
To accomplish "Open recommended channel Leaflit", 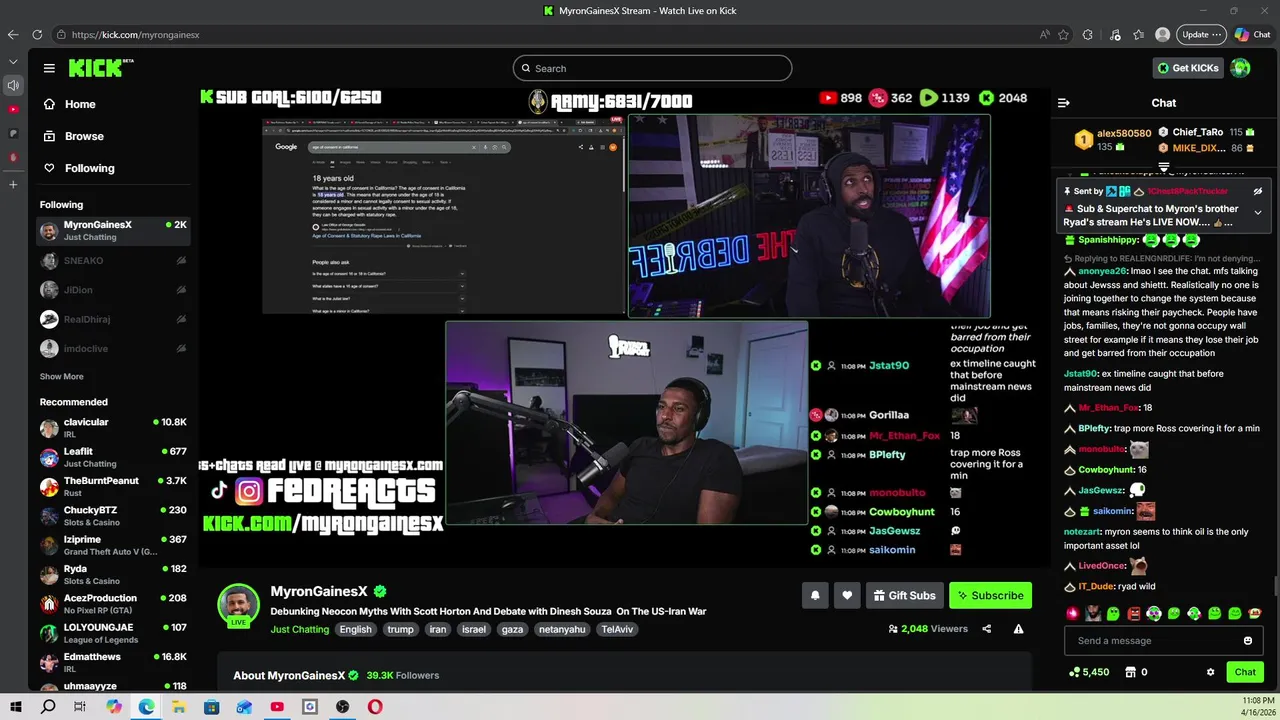I will pos(113,457).
